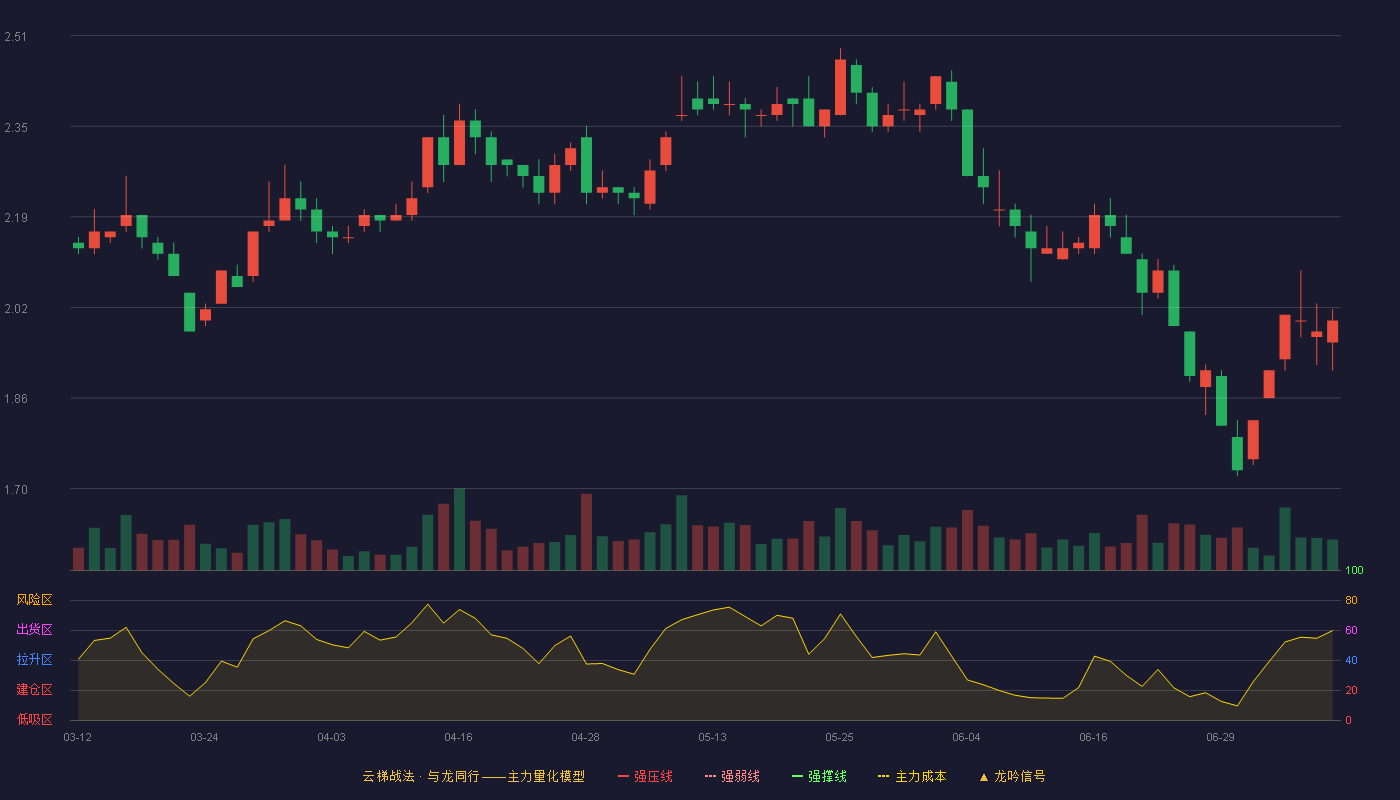Click the first candlestick above 03-12
Image resolution: width=1400 pixels, height=800 pixels.
pos(78,245)
